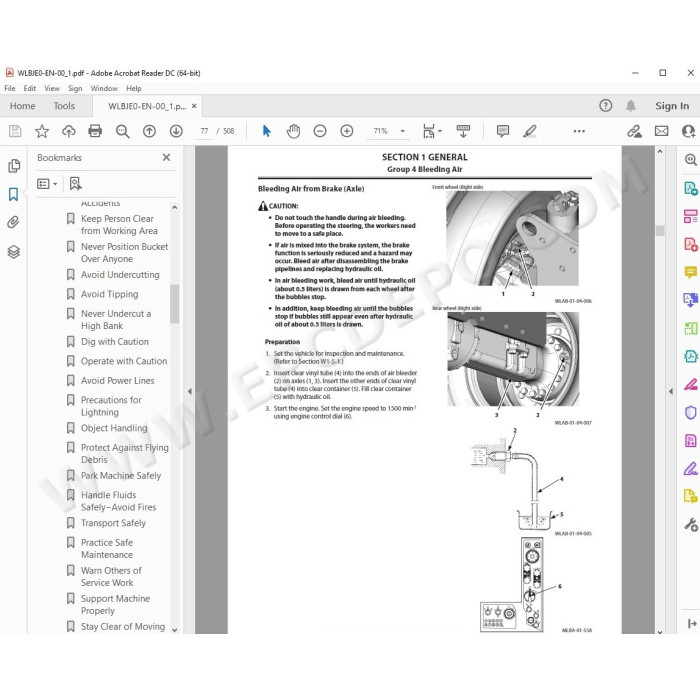The height and width of the screenshot is (700, 700).
Task: Go to the previous page arrow
Action: 149,131
